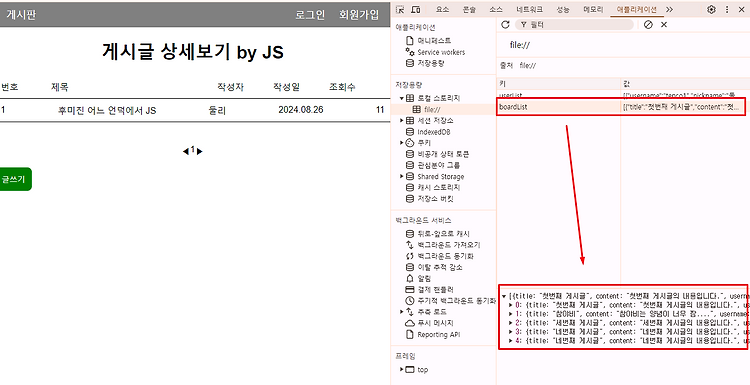This screenshot has width=750, height=385.
Task: Expand array item 1 (삼아비) in preview
Action: (x=511, y=314)
